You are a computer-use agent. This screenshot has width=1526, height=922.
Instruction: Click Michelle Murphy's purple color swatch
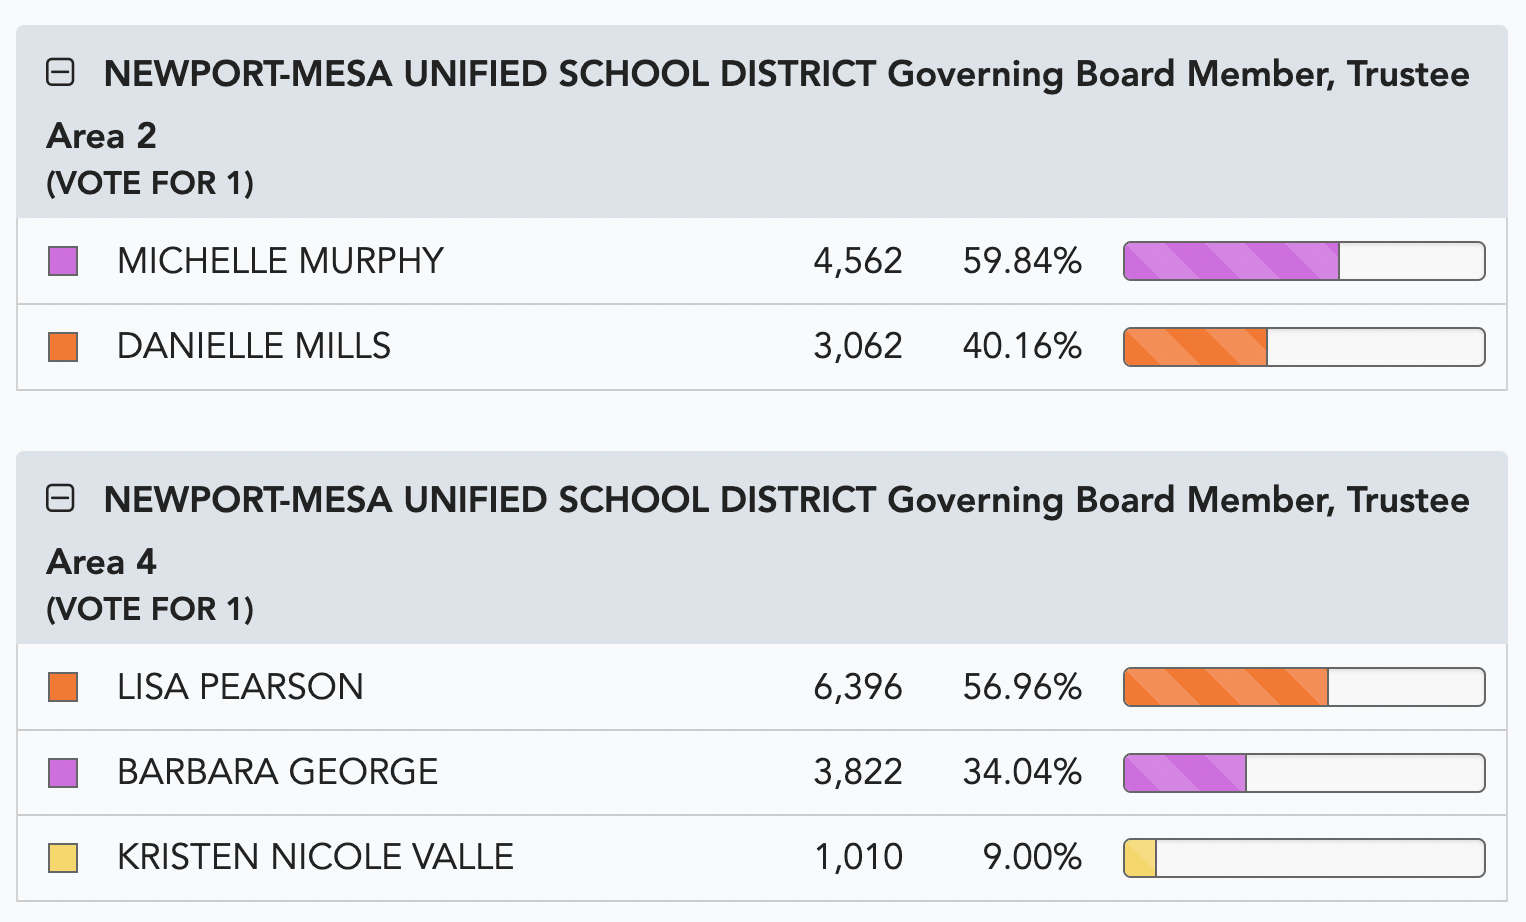(x=63, y=261)
